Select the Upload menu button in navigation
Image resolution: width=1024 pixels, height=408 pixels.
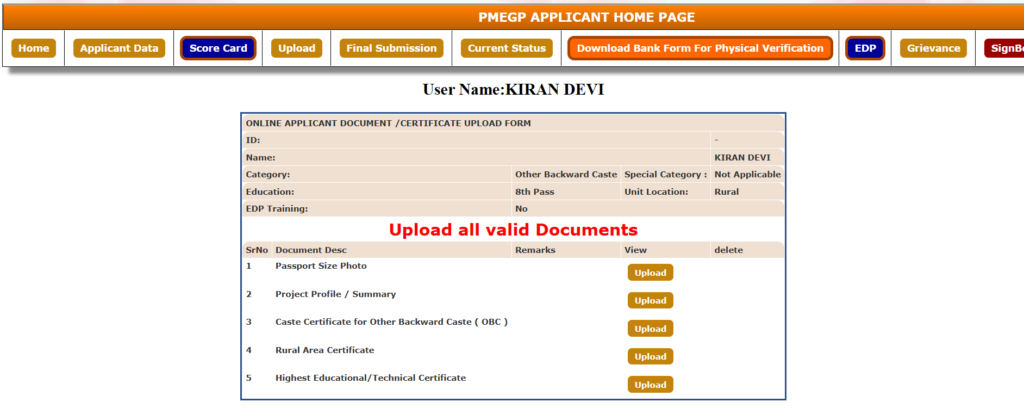point(296,48)
